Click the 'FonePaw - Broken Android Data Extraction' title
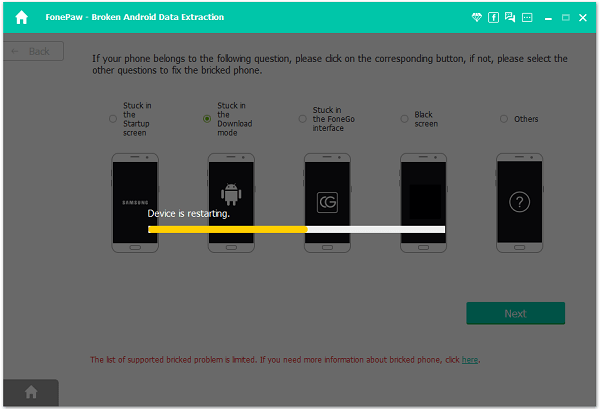600x409 pixels. click(x=135, y=17)
